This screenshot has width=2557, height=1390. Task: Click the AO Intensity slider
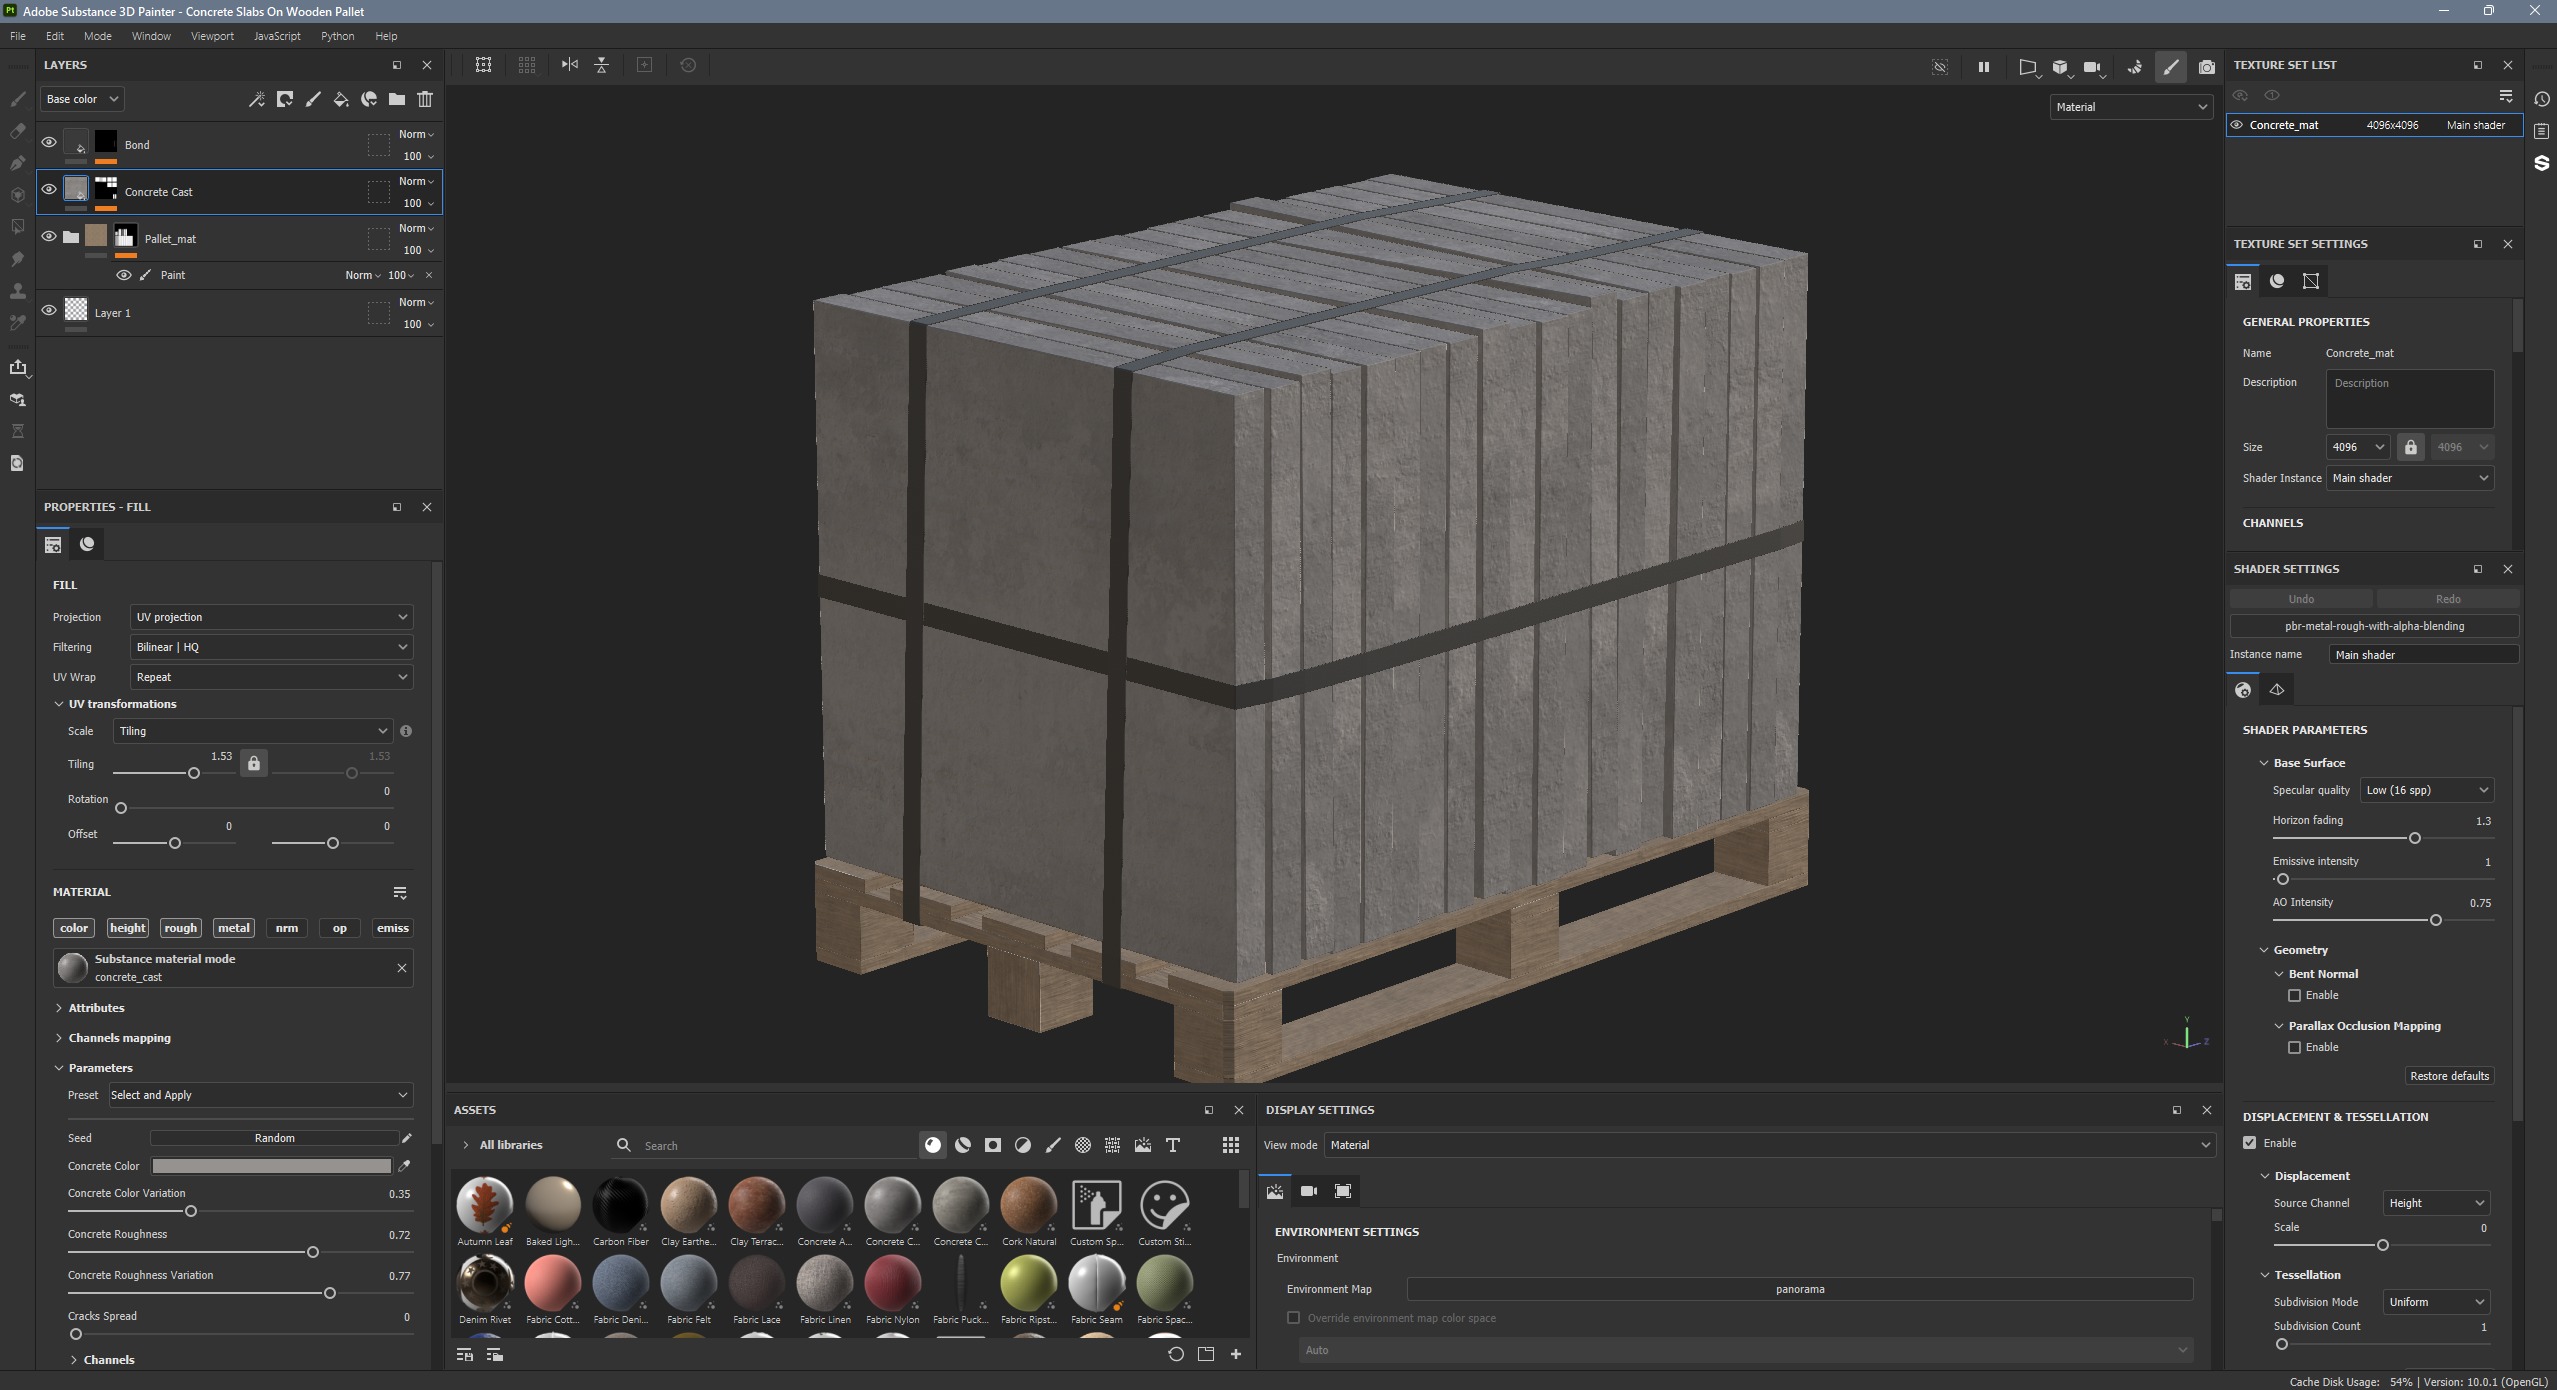[x=2382, y=920]
